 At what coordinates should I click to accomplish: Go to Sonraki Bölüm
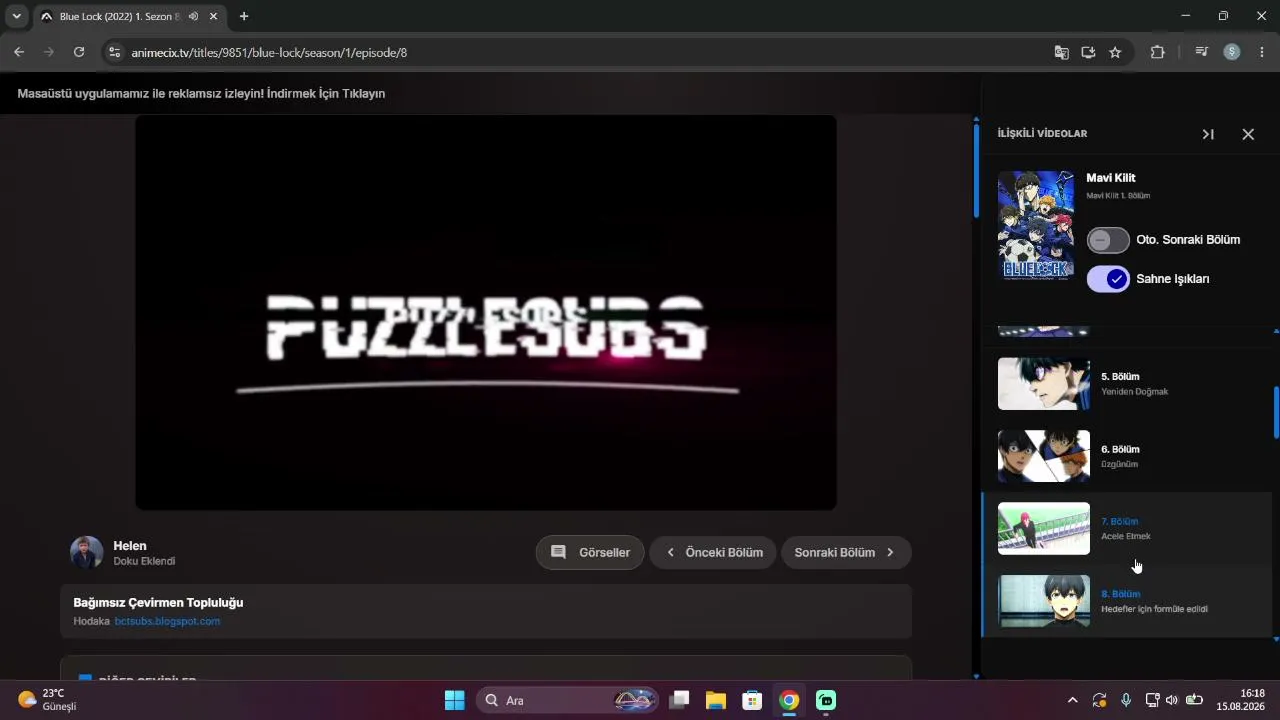click(846, 553)
